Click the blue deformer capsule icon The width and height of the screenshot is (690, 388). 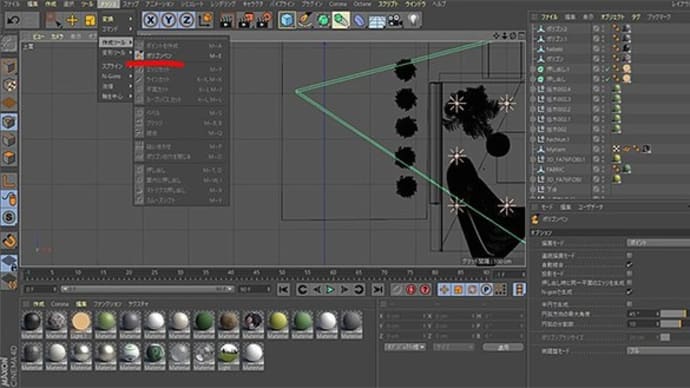click(x=359, y=20)
